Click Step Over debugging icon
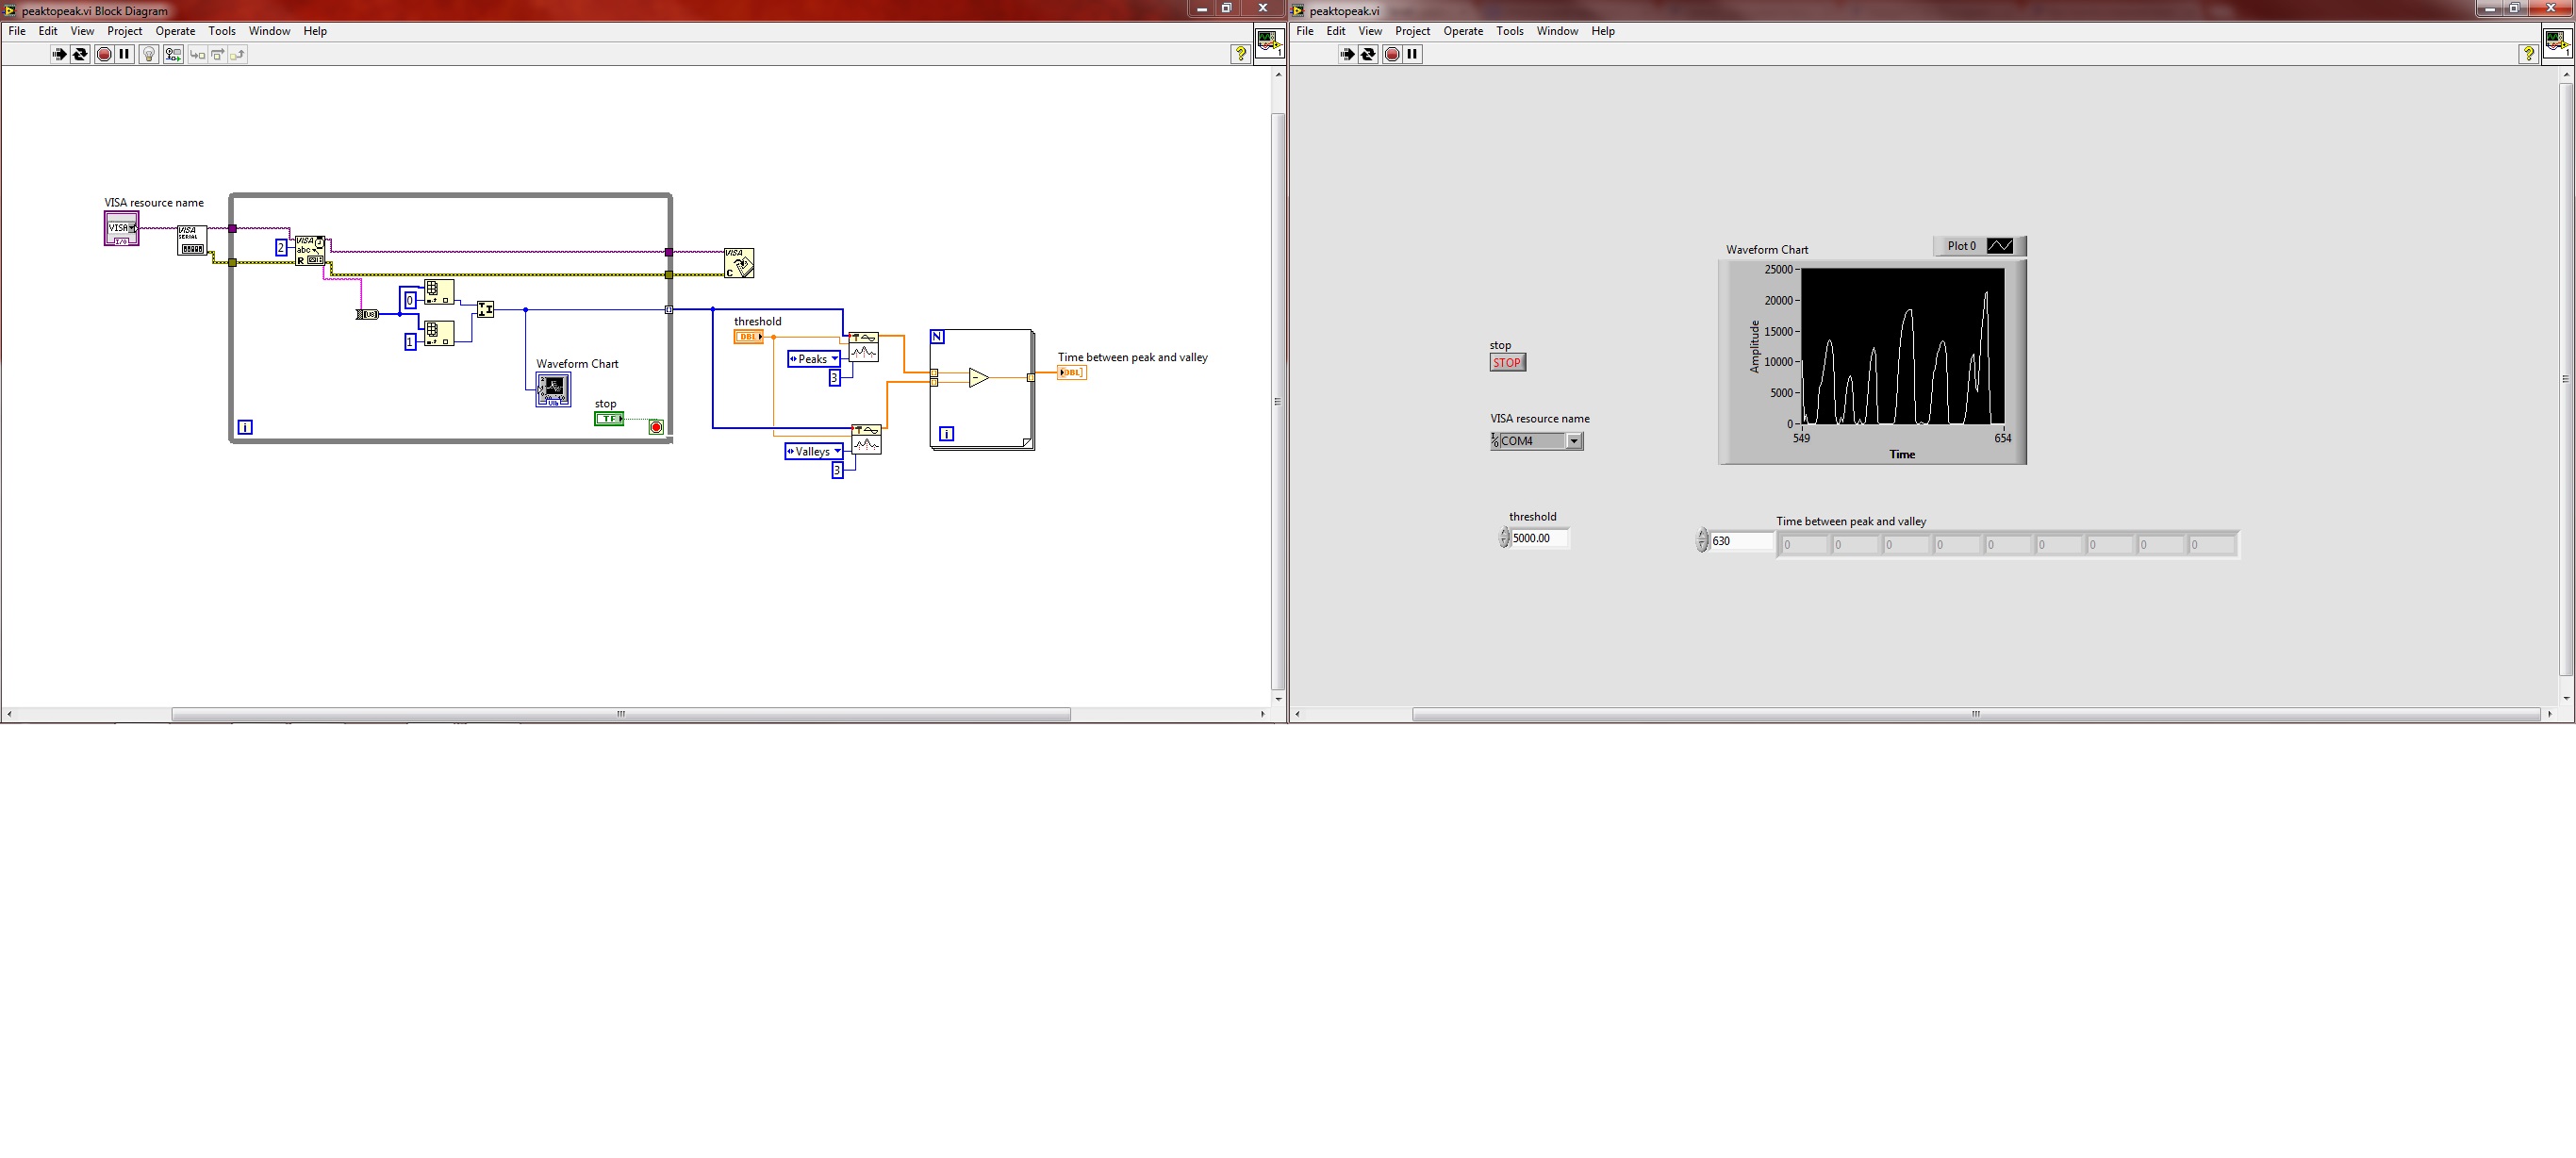This screenshot has height=1158, width=2576. point(218,54)
